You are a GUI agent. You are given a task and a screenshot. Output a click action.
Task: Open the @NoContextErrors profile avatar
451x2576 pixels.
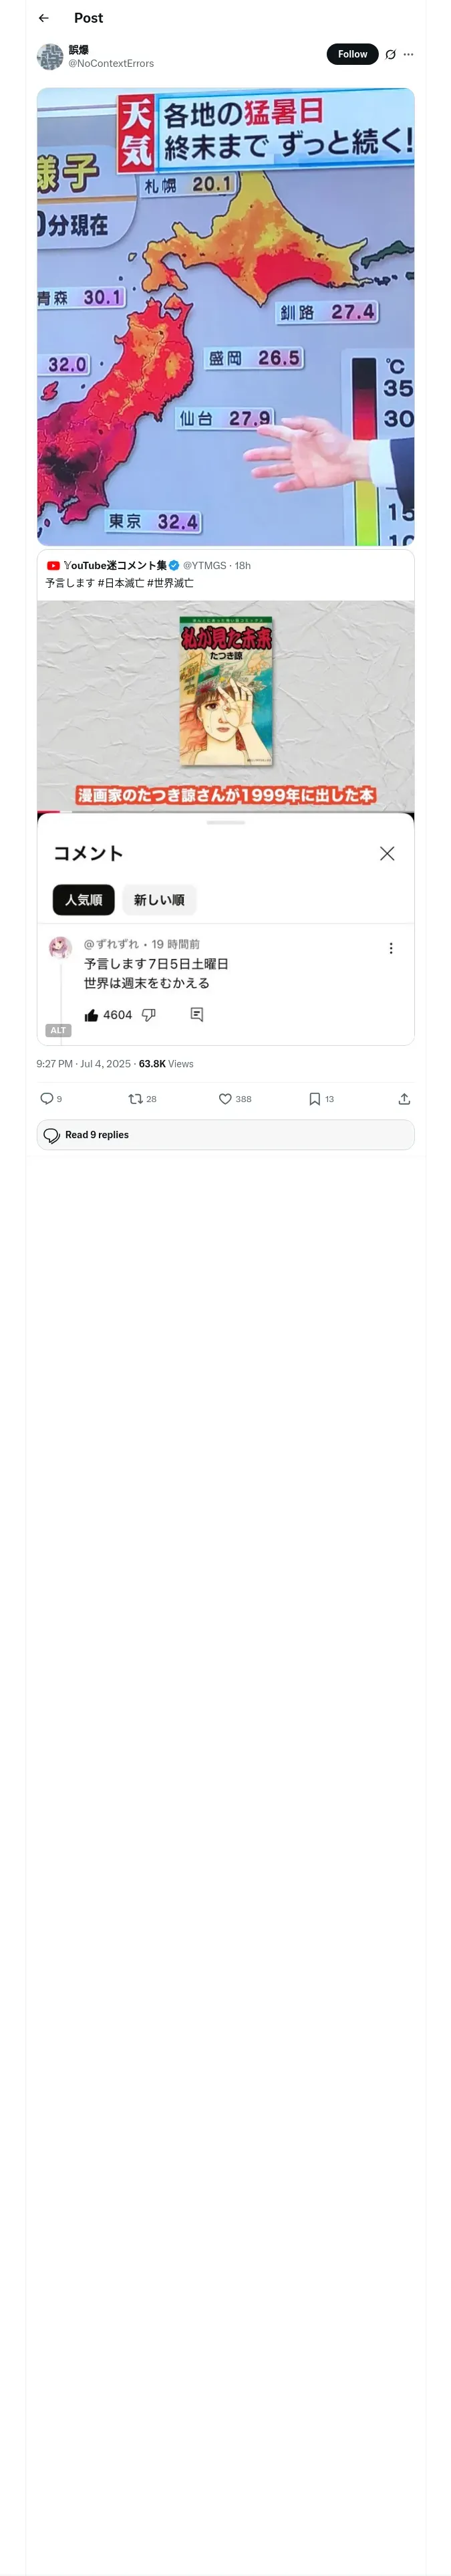coord(50,57)
